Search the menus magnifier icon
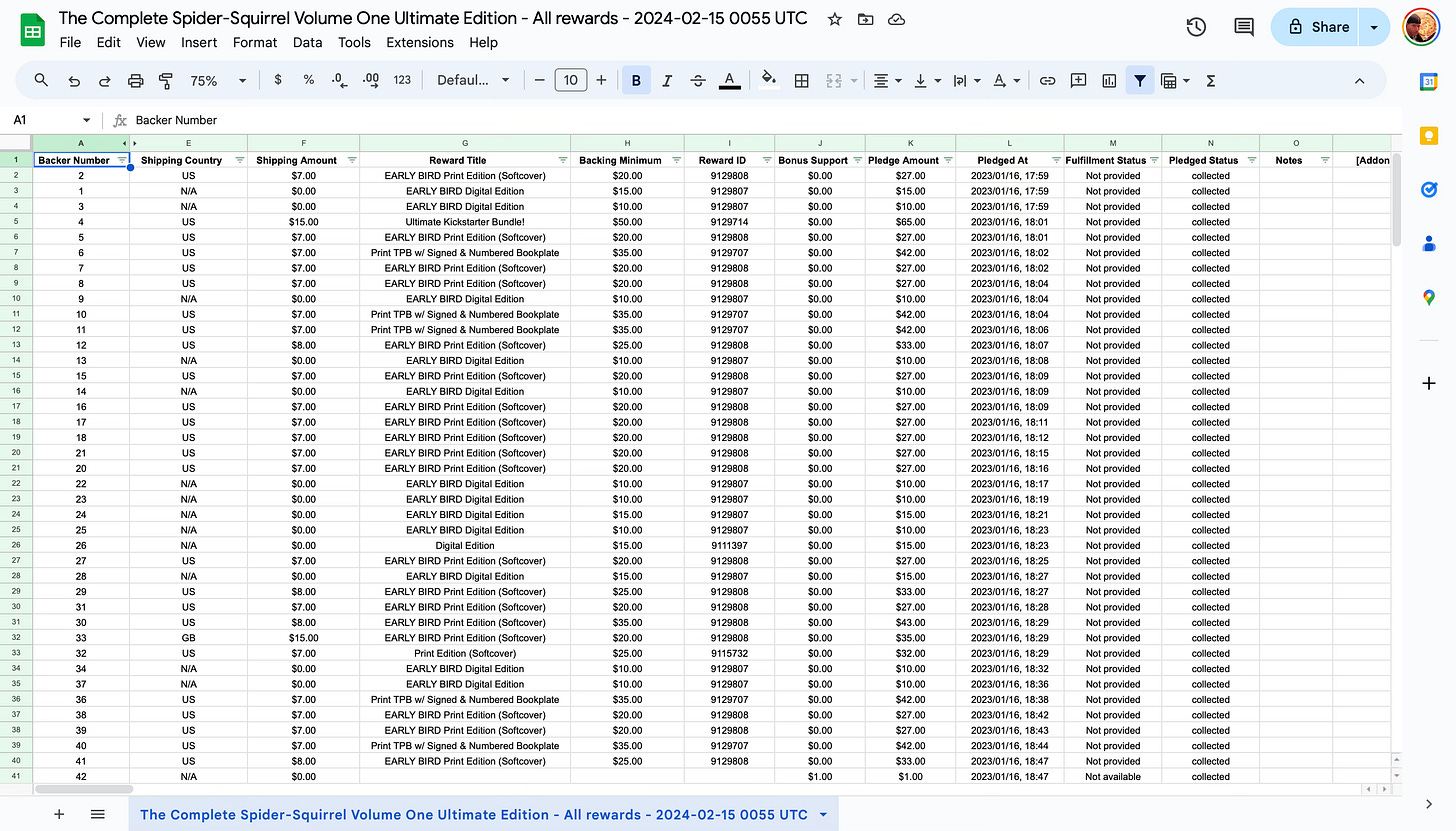1456x831 pixels. pos(41,80)
